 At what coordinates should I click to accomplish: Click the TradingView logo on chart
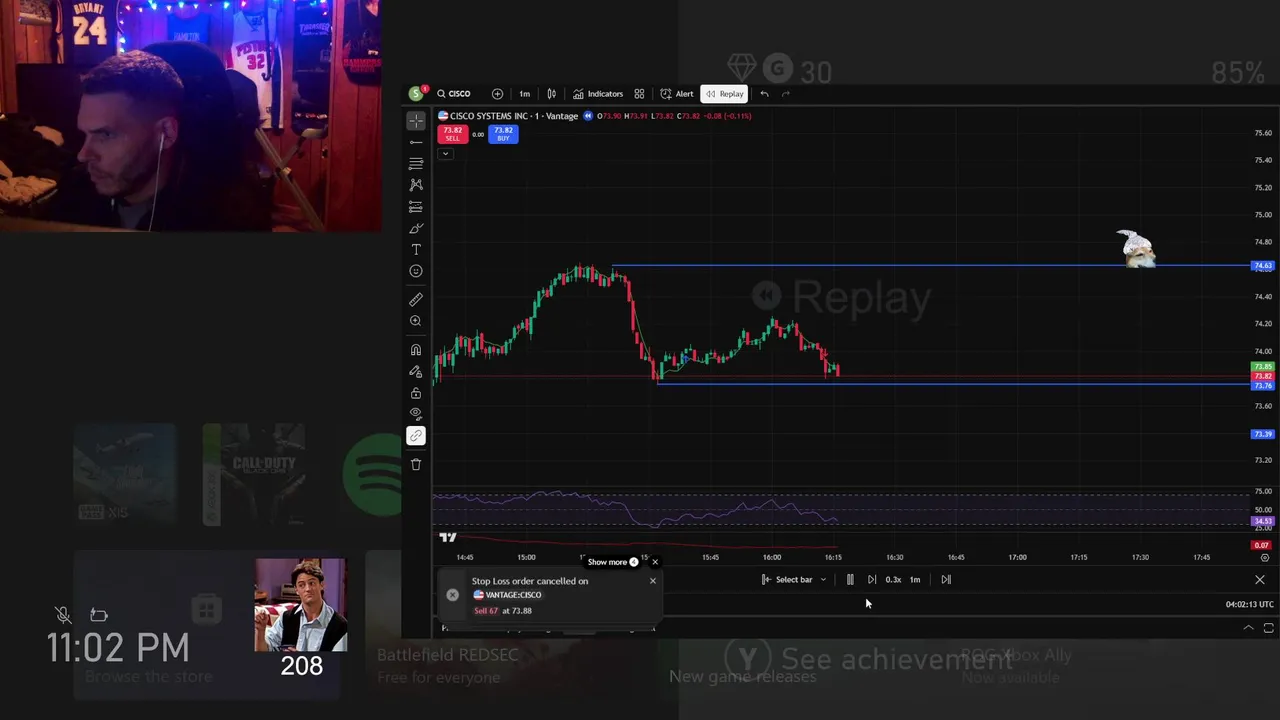coord(448,537)
